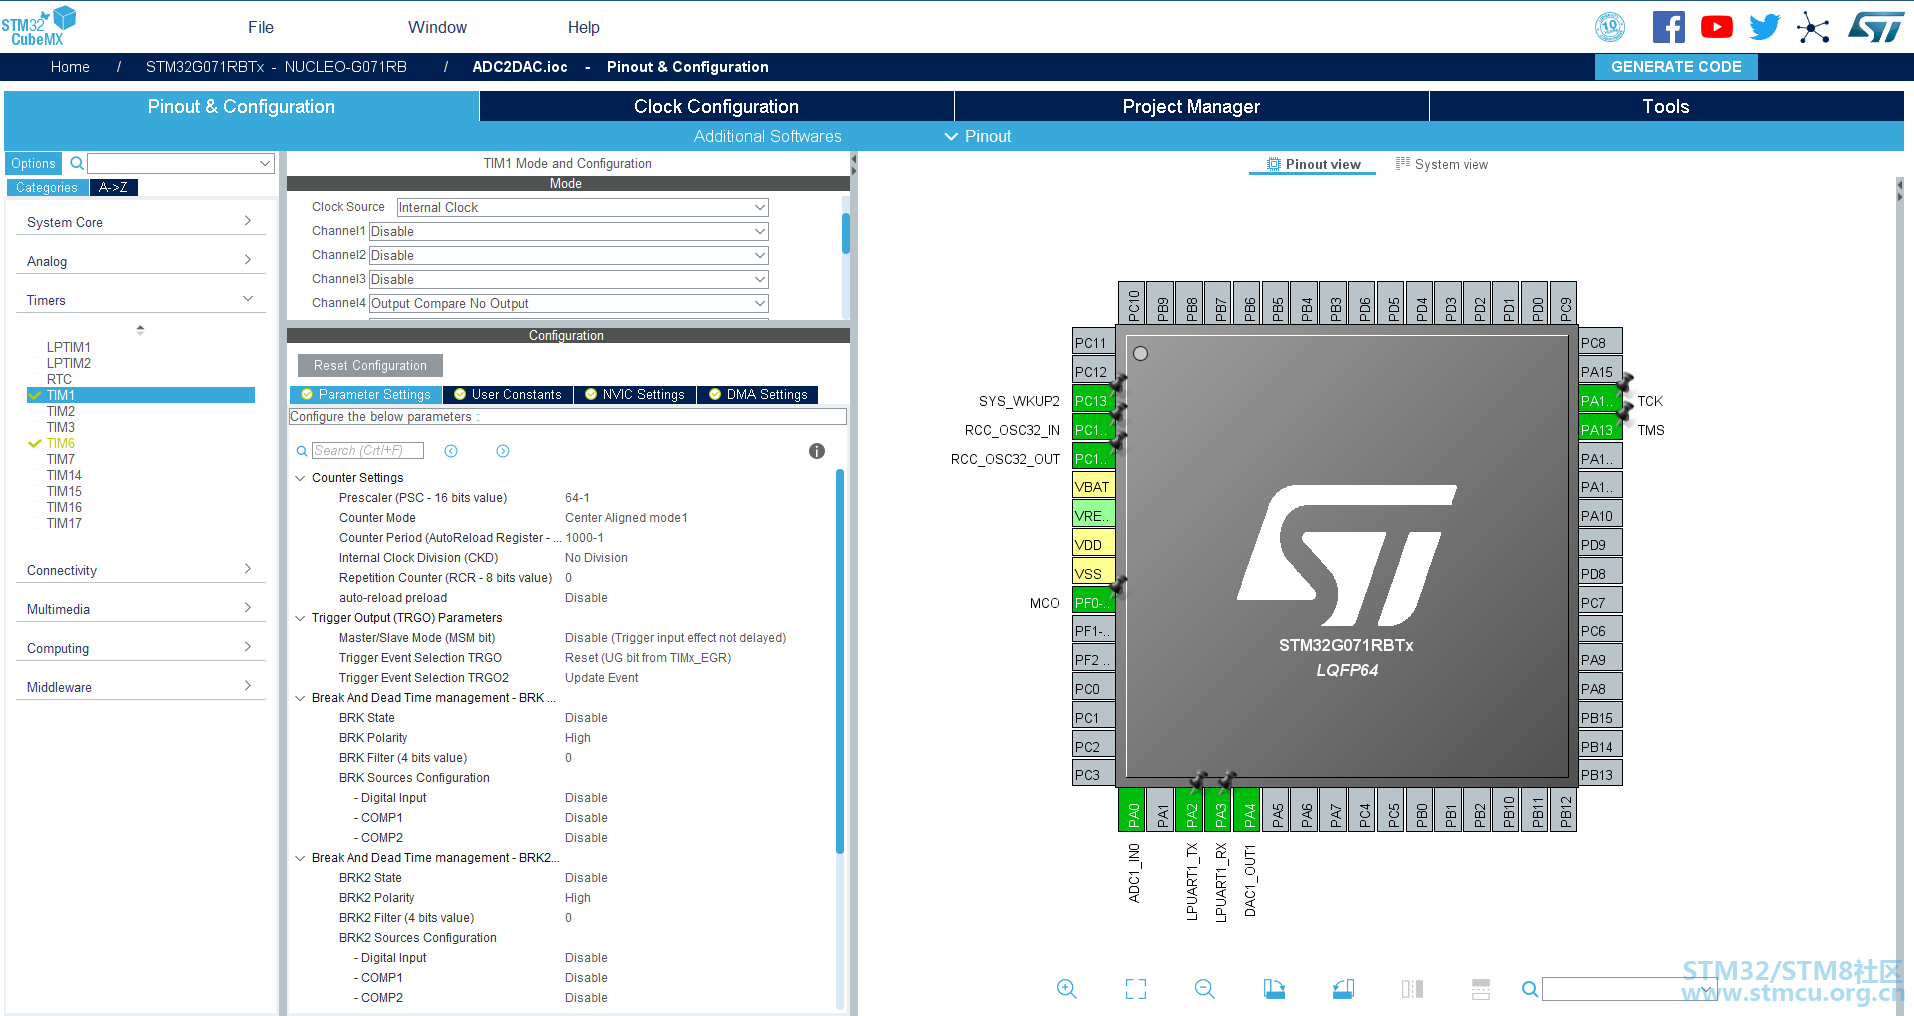The height and width of the screenshot is (1016, 1914).
Task: Select System view
Action: 1441,165
